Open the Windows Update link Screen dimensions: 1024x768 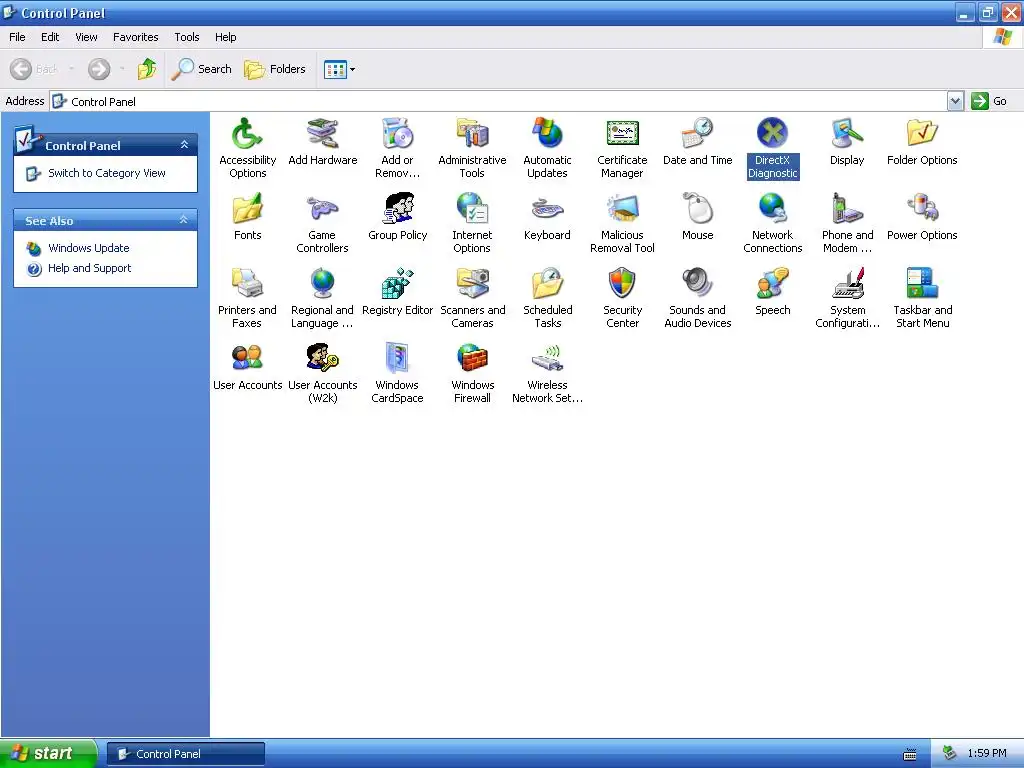(89, 248)
